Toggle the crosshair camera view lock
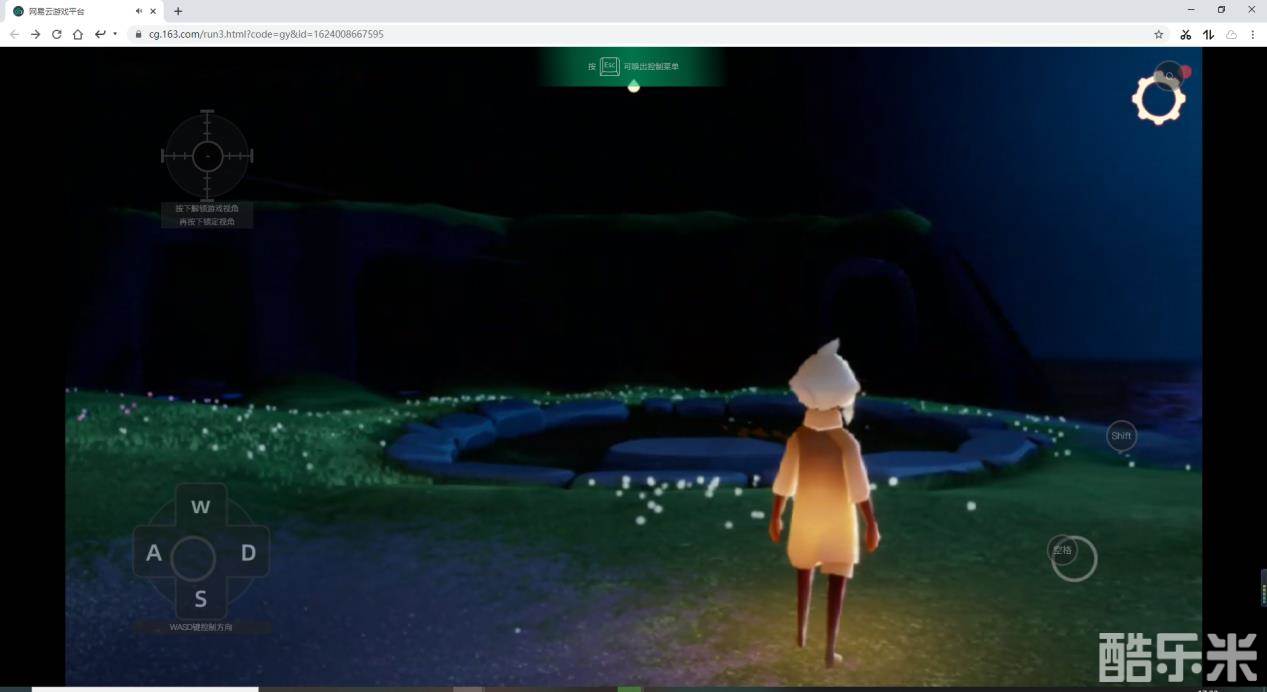 coord(207,156)
